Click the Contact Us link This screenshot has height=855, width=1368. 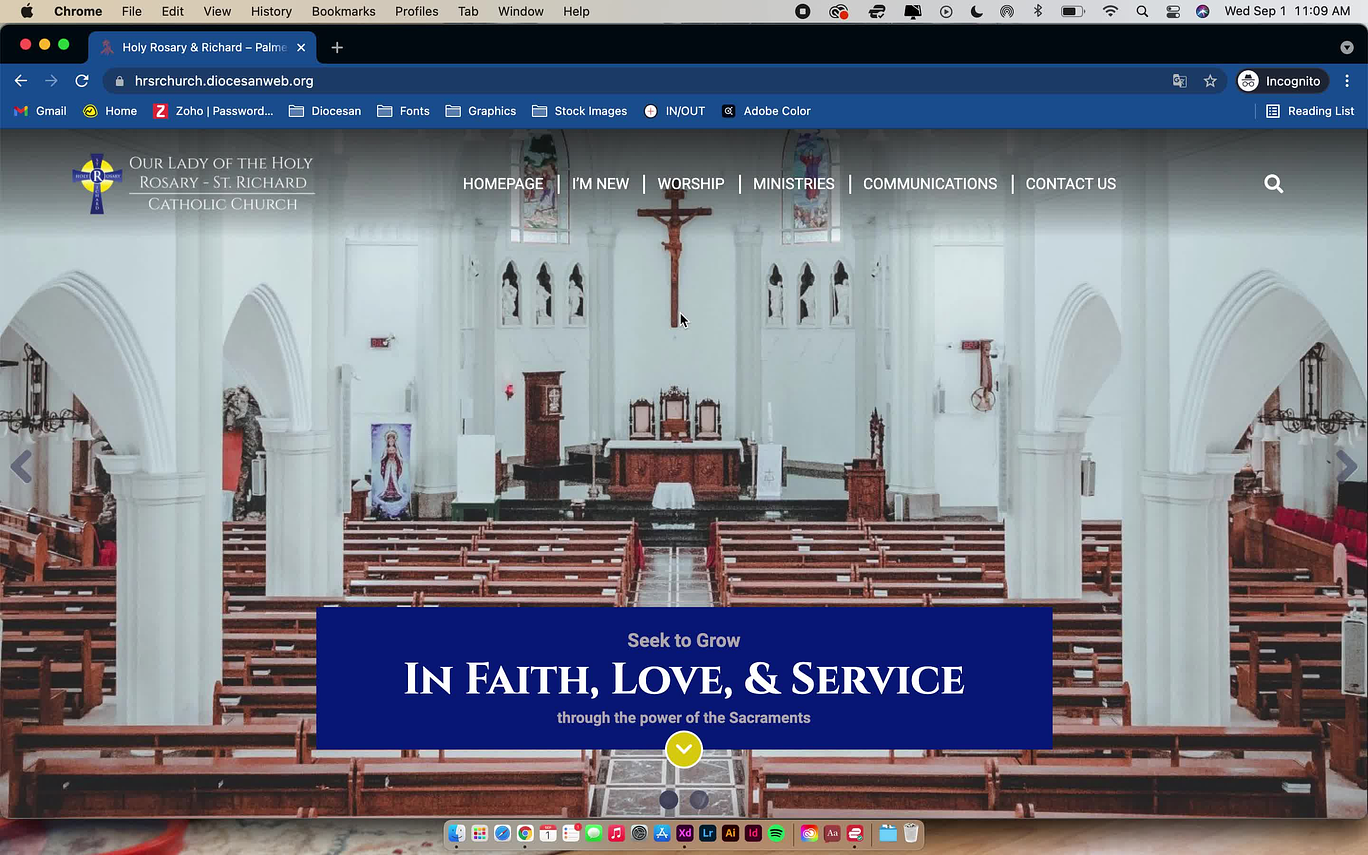[1070, 184]
